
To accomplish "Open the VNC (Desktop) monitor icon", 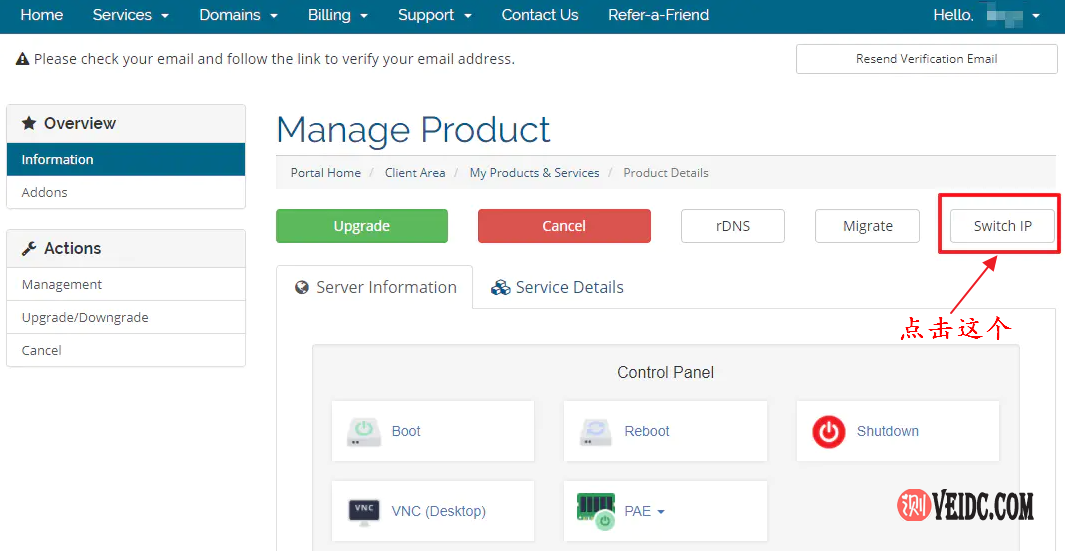I will point(364,511).
